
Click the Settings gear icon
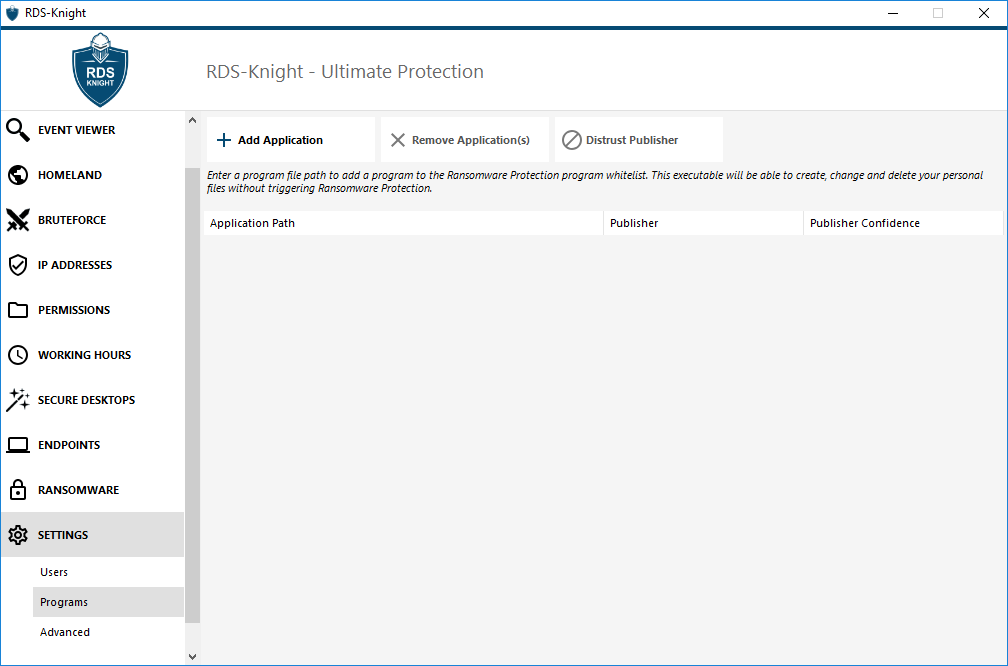pyautogui.click(x=17, y=535)
